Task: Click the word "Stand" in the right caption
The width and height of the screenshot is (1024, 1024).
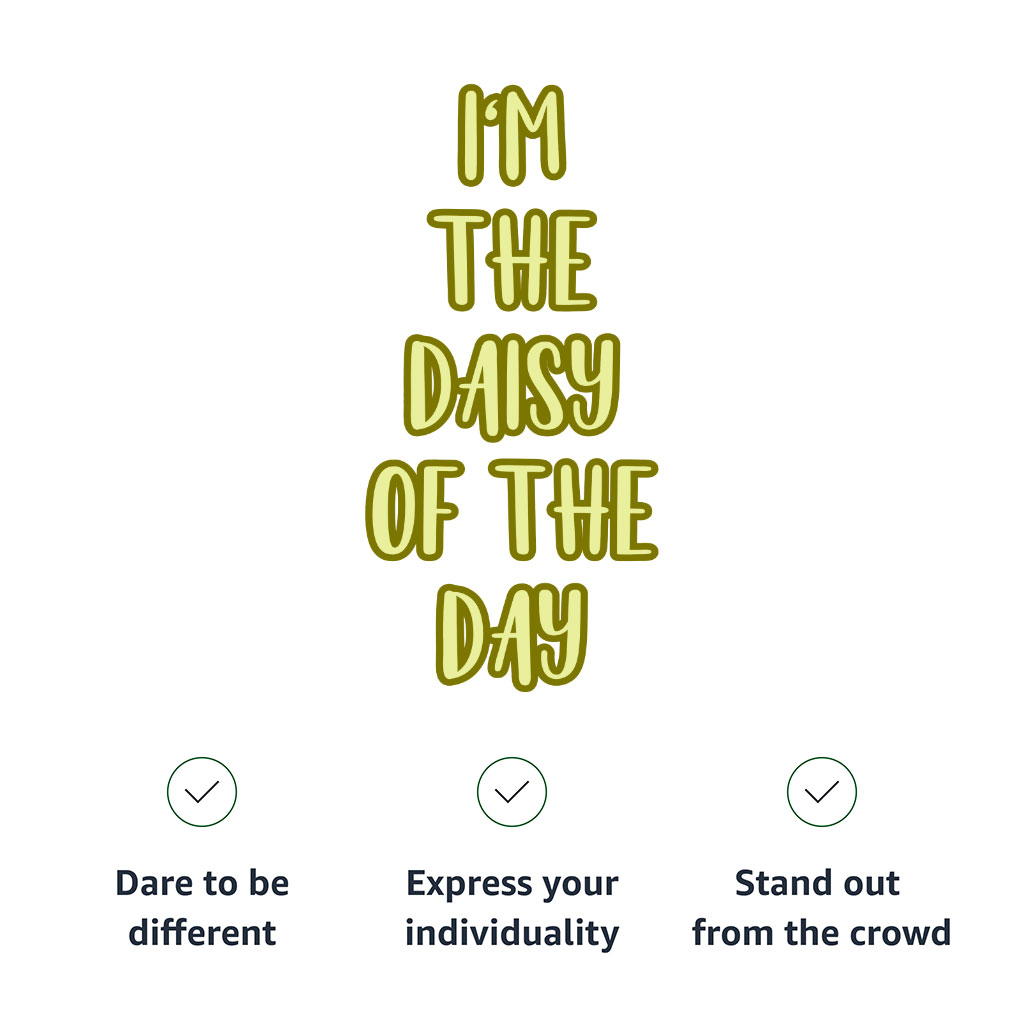Action: (774, 883)
